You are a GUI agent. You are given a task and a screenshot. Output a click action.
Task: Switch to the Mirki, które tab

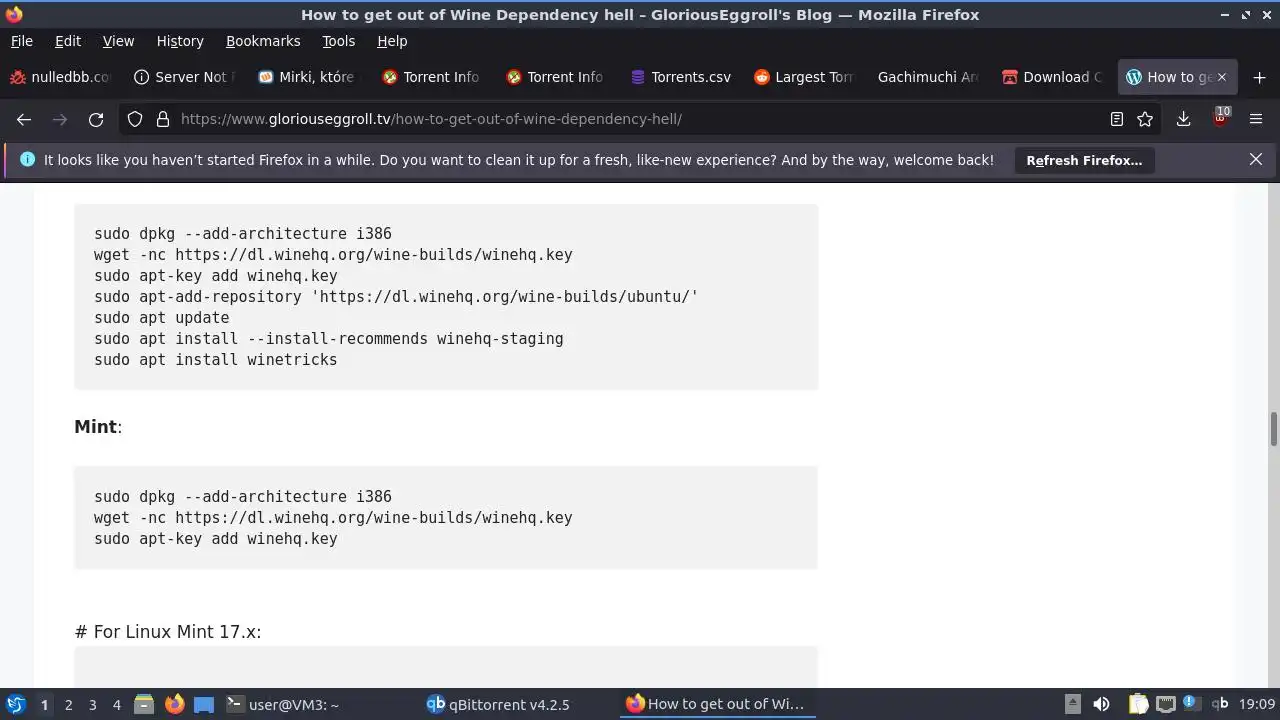(307, 77)
